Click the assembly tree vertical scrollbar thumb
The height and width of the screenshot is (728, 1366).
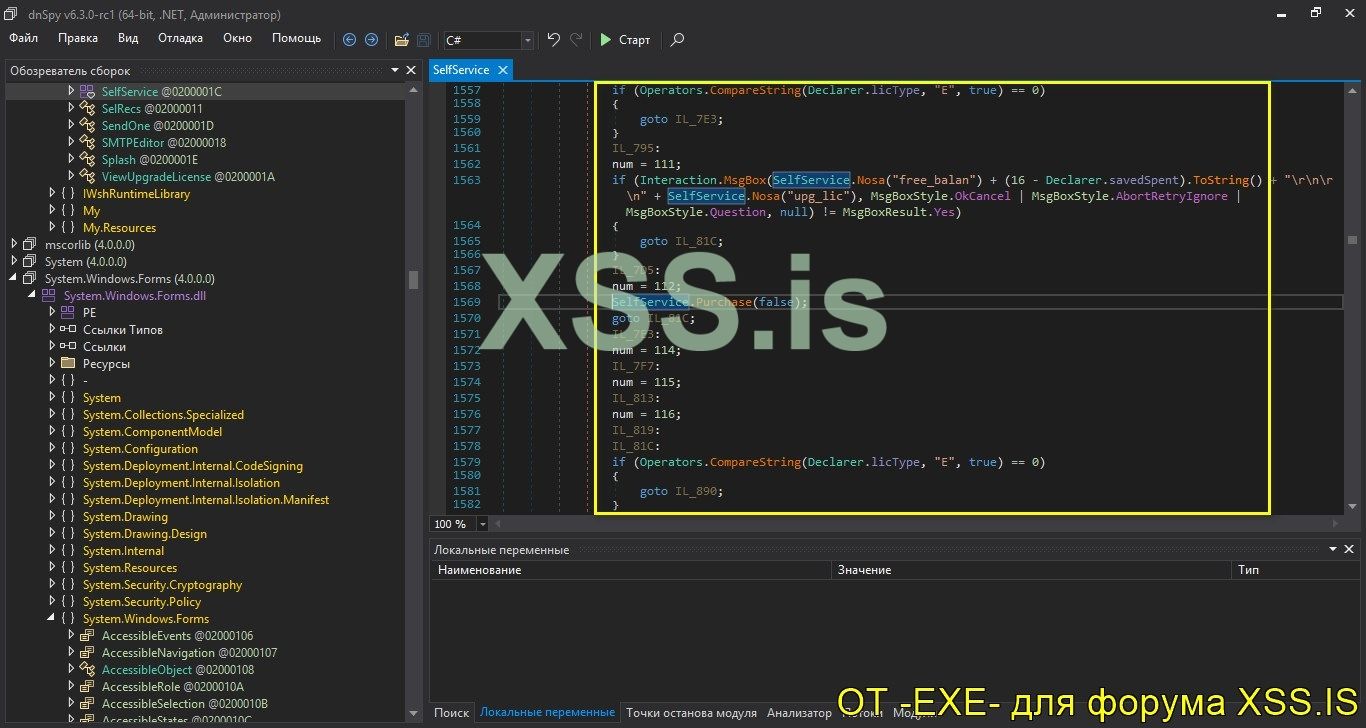pyautogui.click(x=413, y=279)
